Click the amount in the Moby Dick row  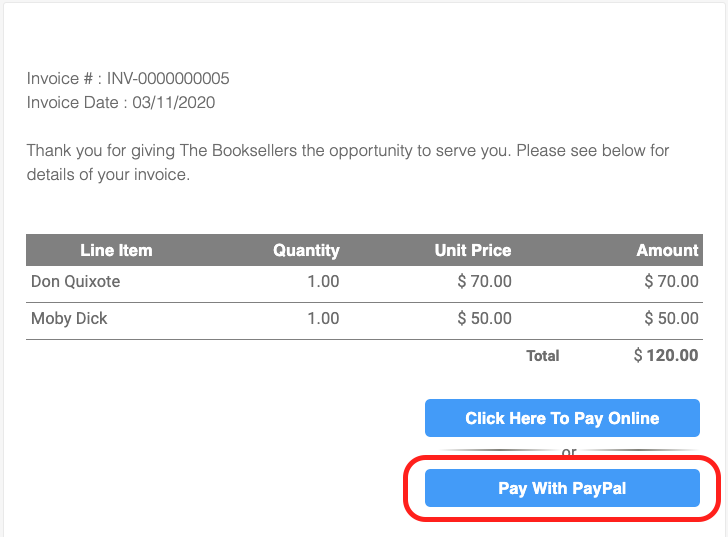tap(671, 319)
